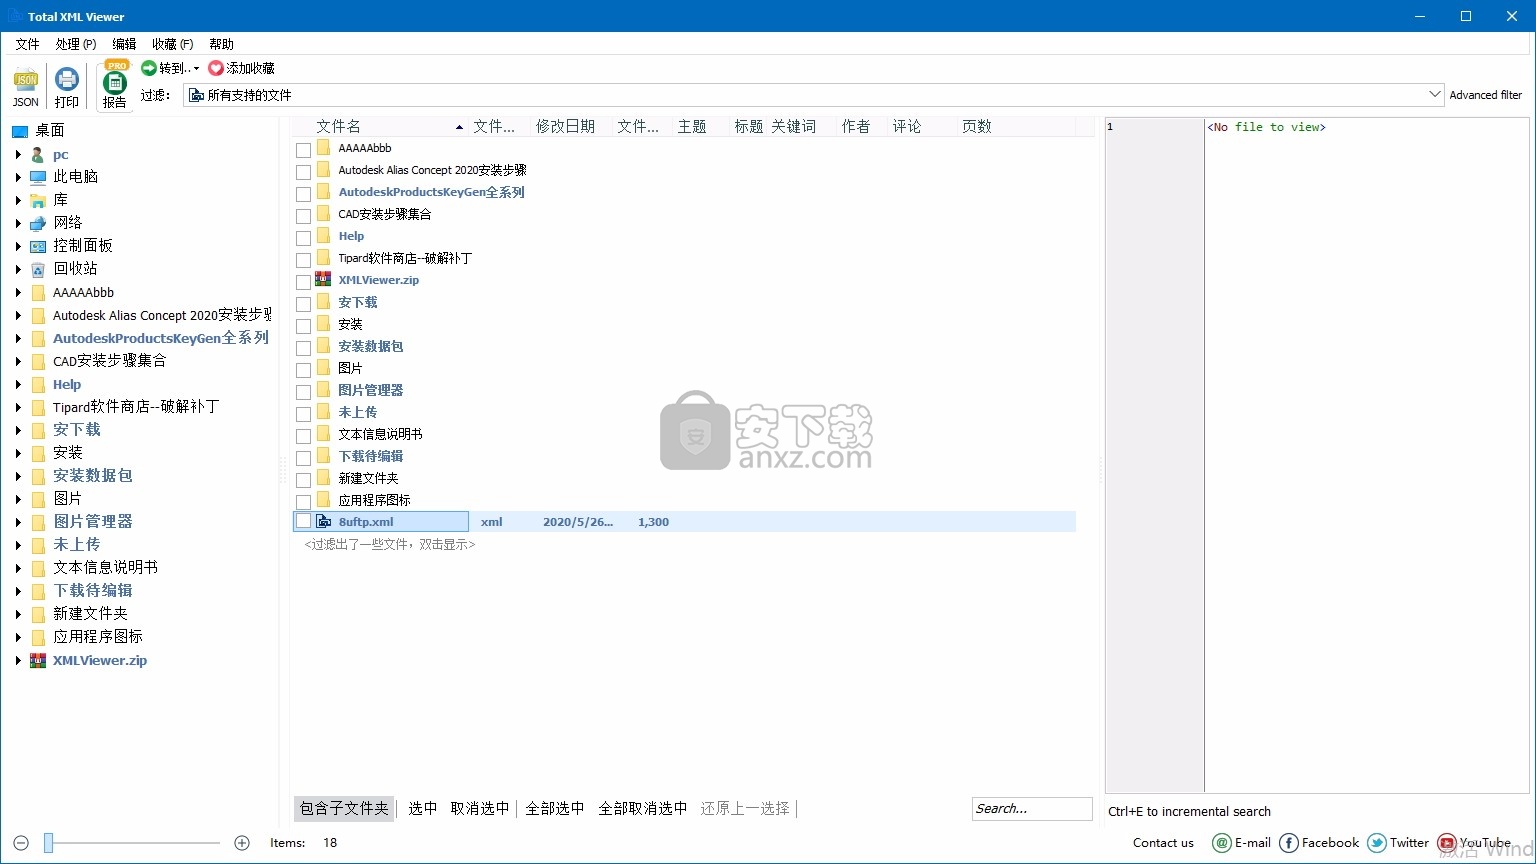Open the 帮助 menu
Screen dimensions: 1536x864
[221, 44]
